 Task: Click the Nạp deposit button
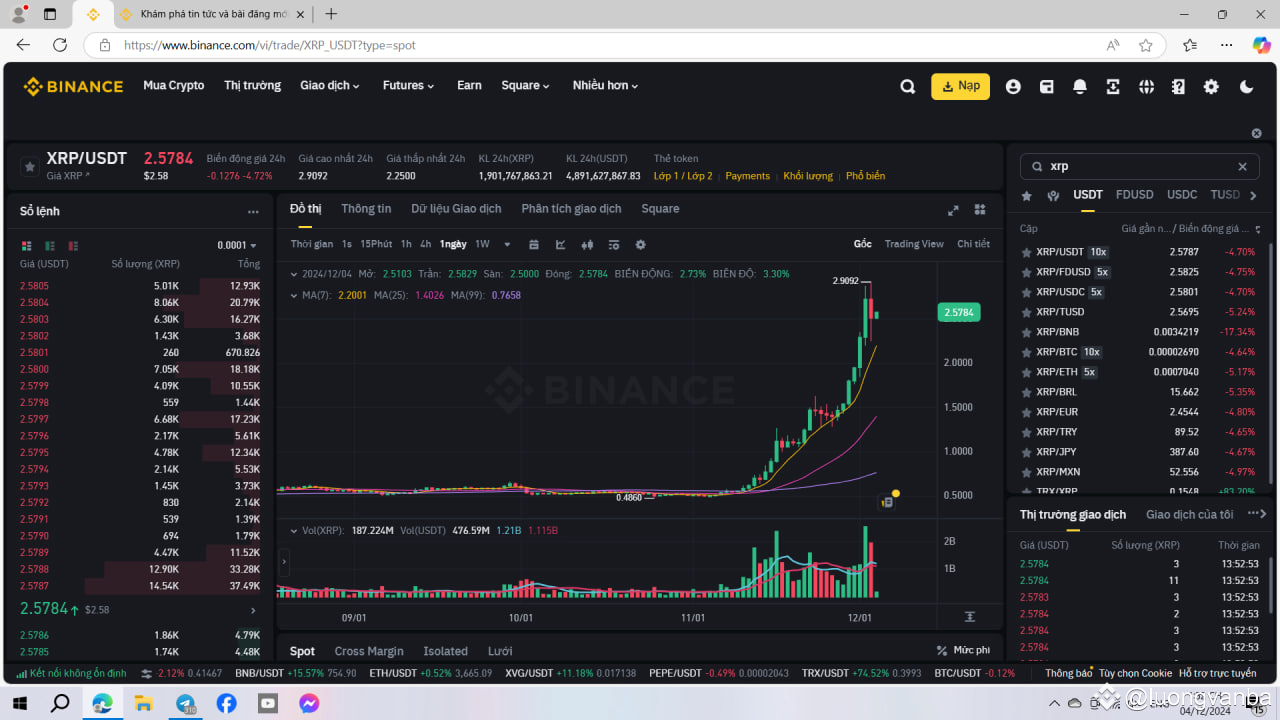click(960, 86)
